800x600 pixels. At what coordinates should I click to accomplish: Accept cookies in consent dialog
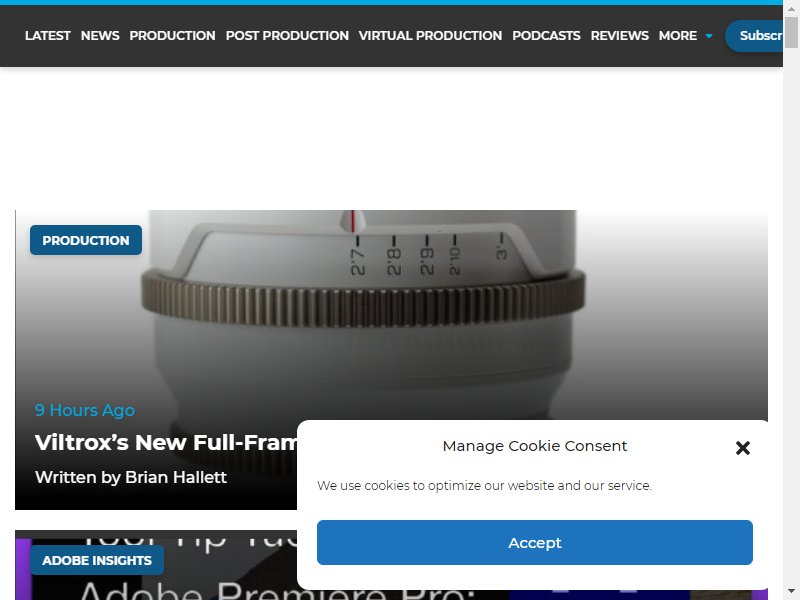pyautogui.click(x=535, y=542)
